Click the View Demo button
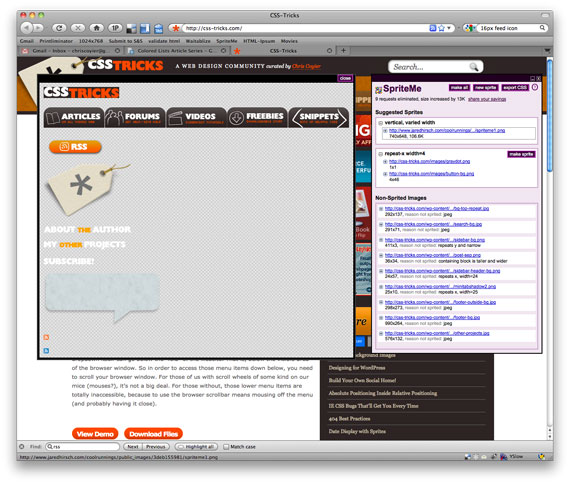This screenshot has height=484, width=570. click(95, 434)
